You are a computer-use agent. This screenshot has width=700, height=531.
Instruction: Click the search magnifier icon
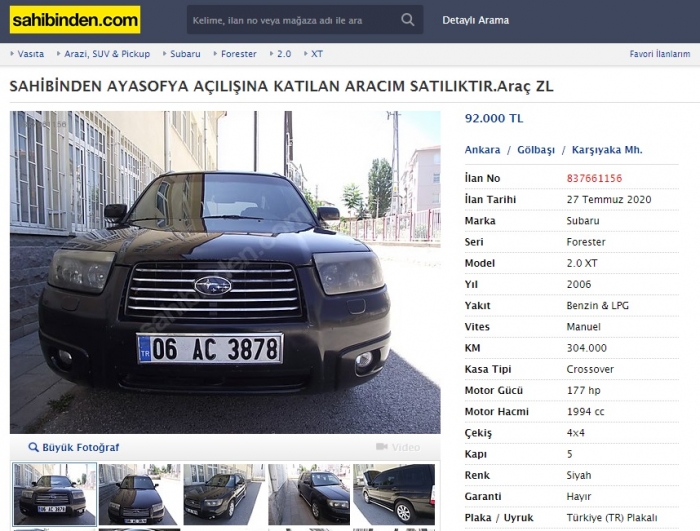point(407,20)
